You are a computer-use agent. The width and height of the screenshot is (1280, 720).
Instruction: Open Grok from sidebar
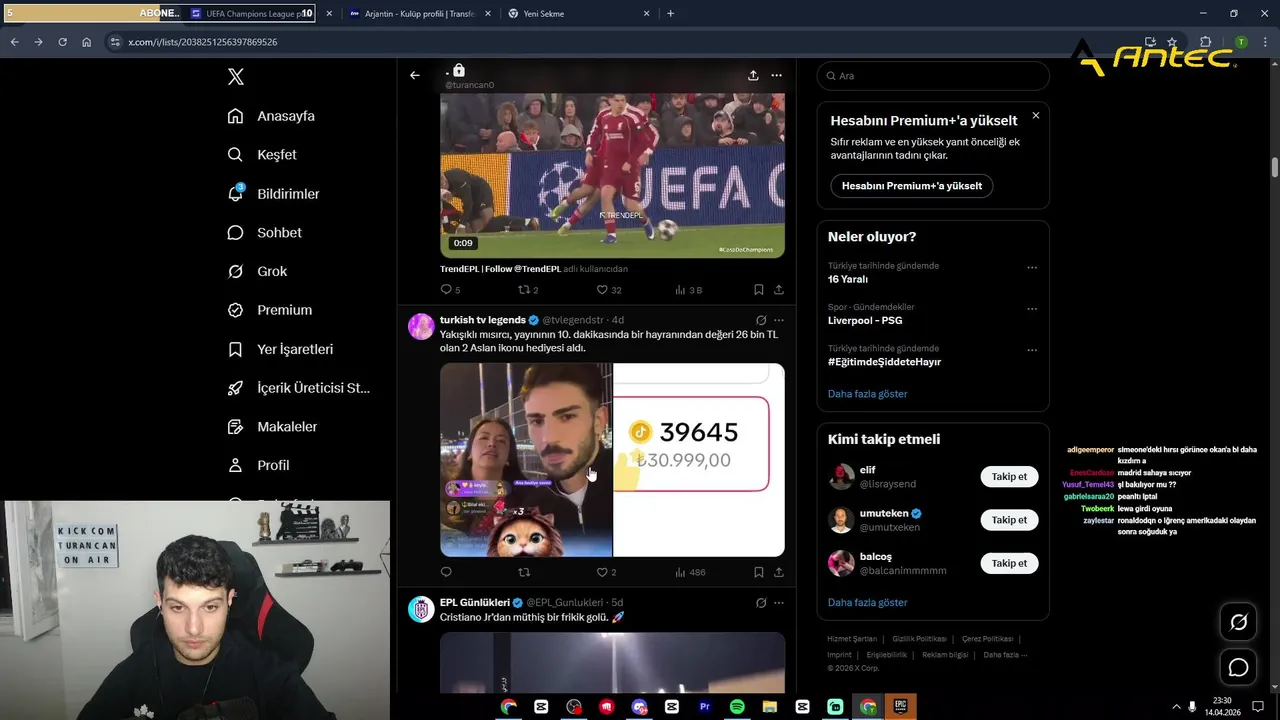coord(257,271)
